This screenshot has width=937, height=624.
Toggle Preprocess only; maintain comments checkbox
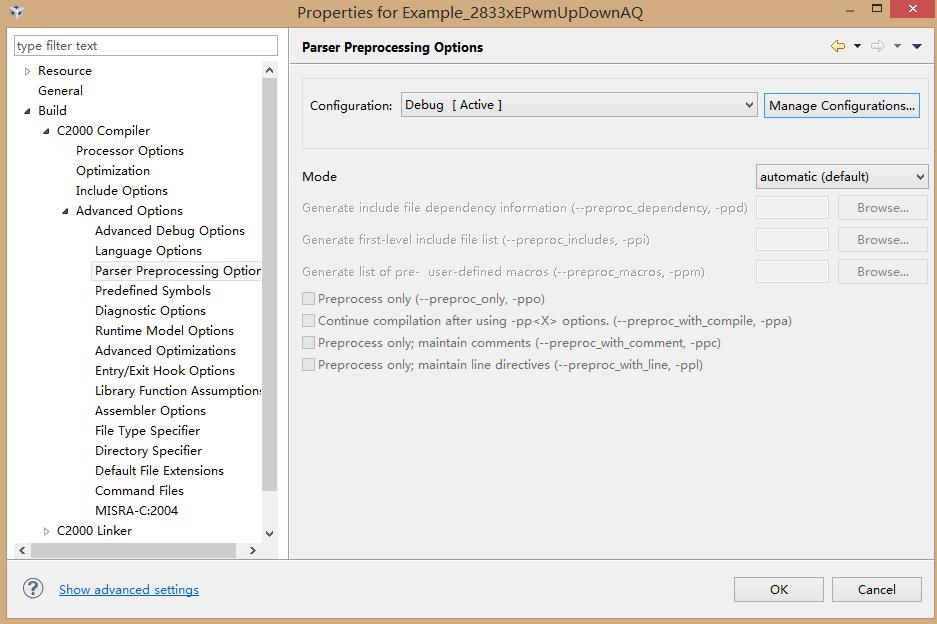pyautogui.click(x=308, y=342)
